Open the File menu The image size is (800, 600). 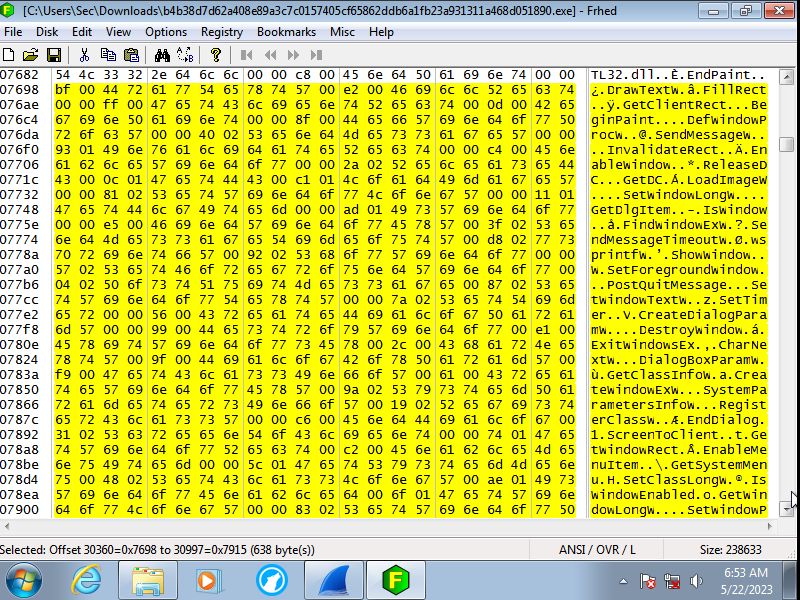pos(13,32)
